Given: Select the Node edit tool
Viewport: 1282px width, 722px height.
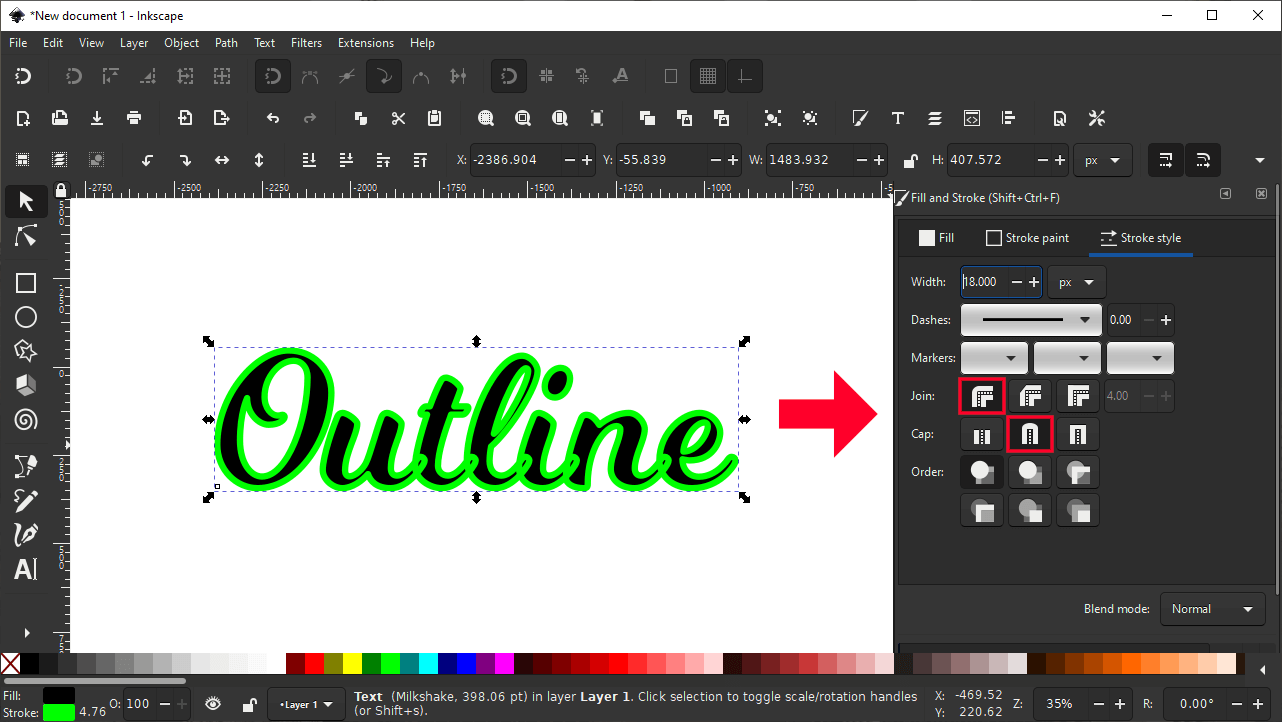Looking at the screenshot, I should tap(26, 237).
